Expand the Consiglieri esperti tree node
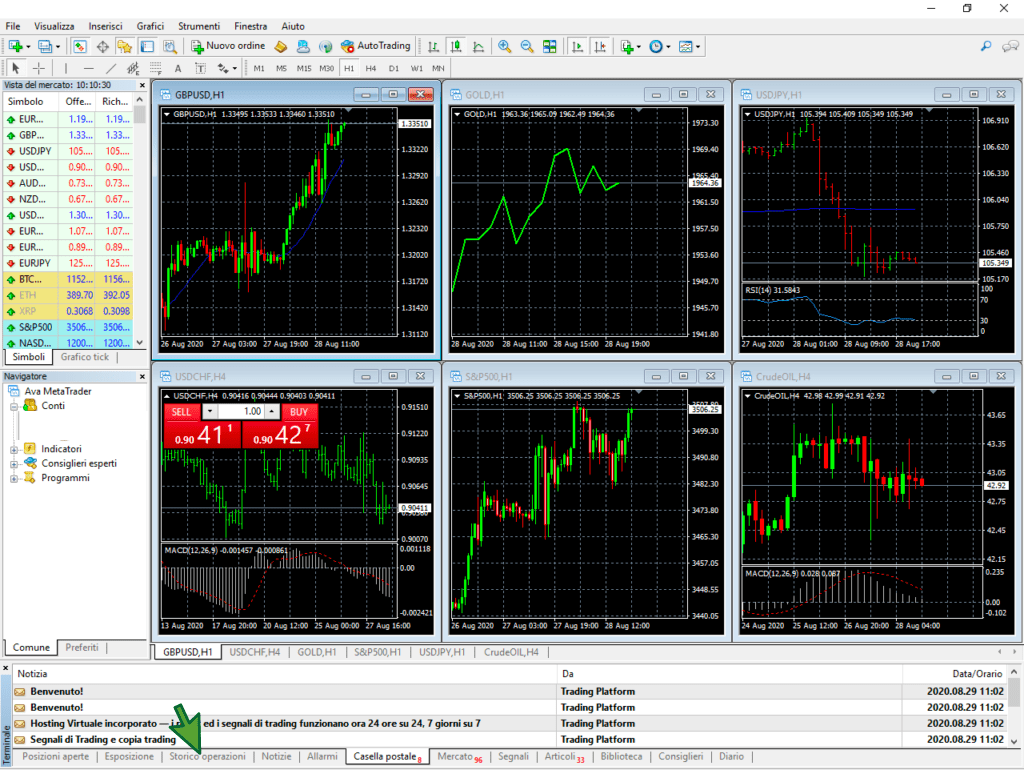 pos(14,464)
